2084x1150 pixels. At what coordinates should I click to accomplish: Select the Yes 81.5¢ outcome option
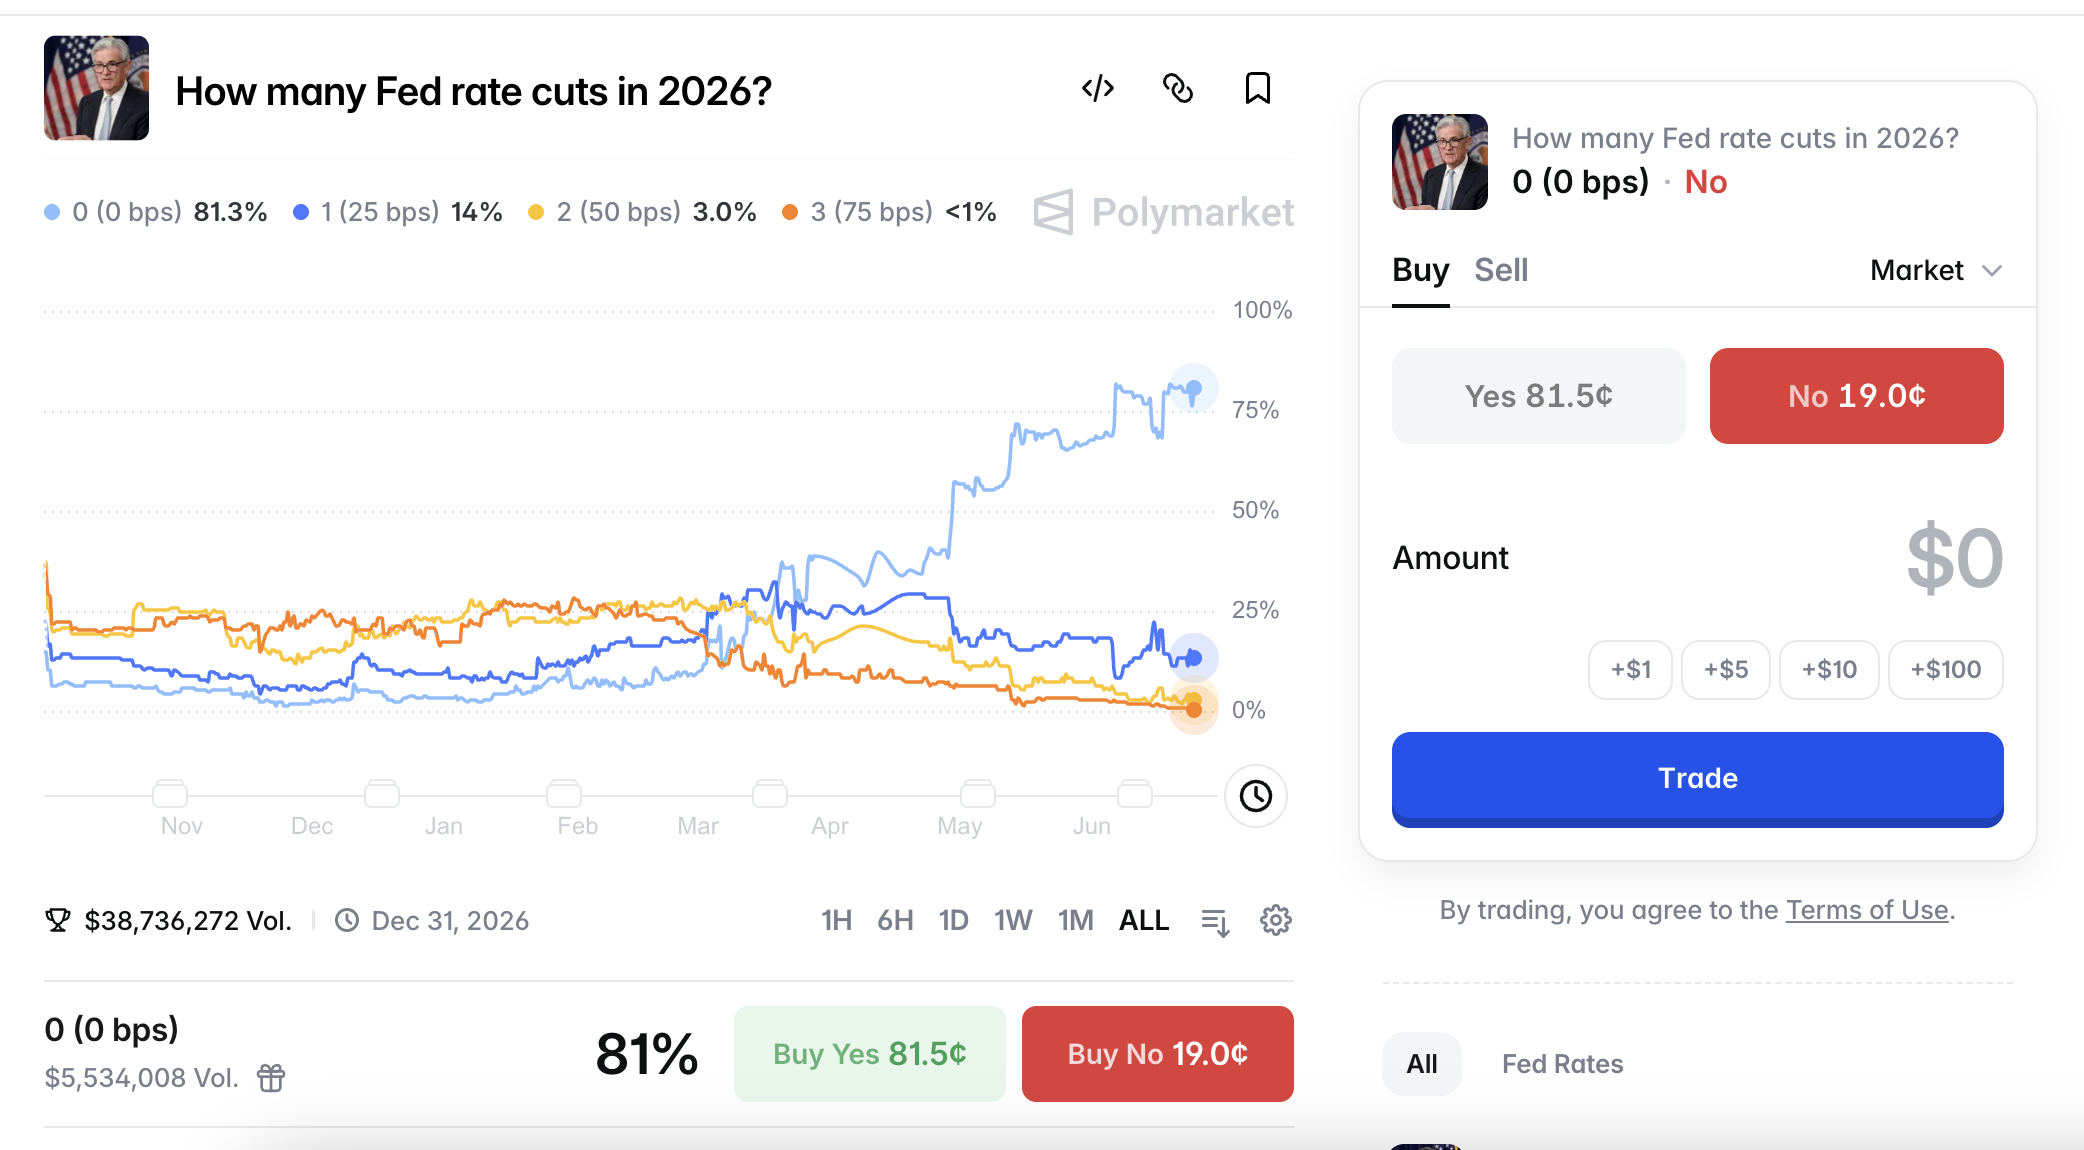coord(1538,396)
